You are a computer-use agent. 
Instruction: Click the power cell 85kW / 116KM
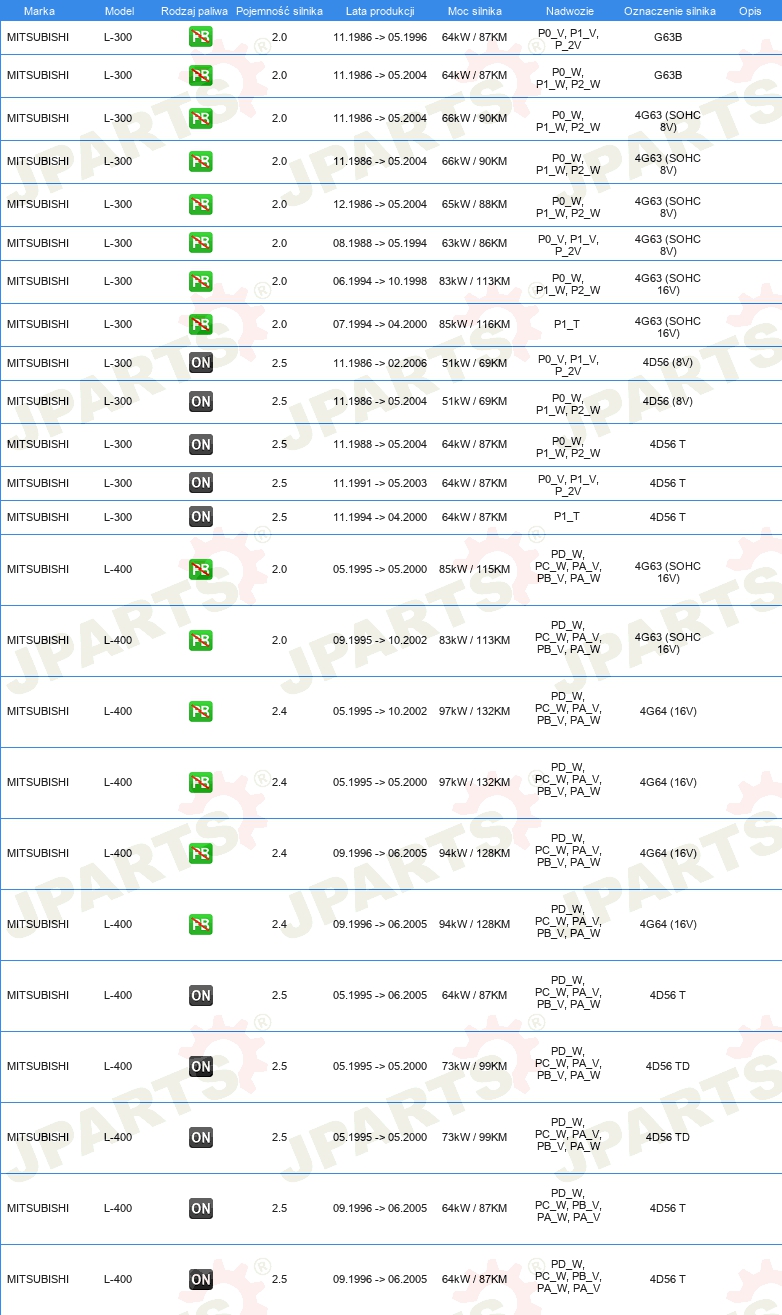pyautogui.click(x=474, y=324)
